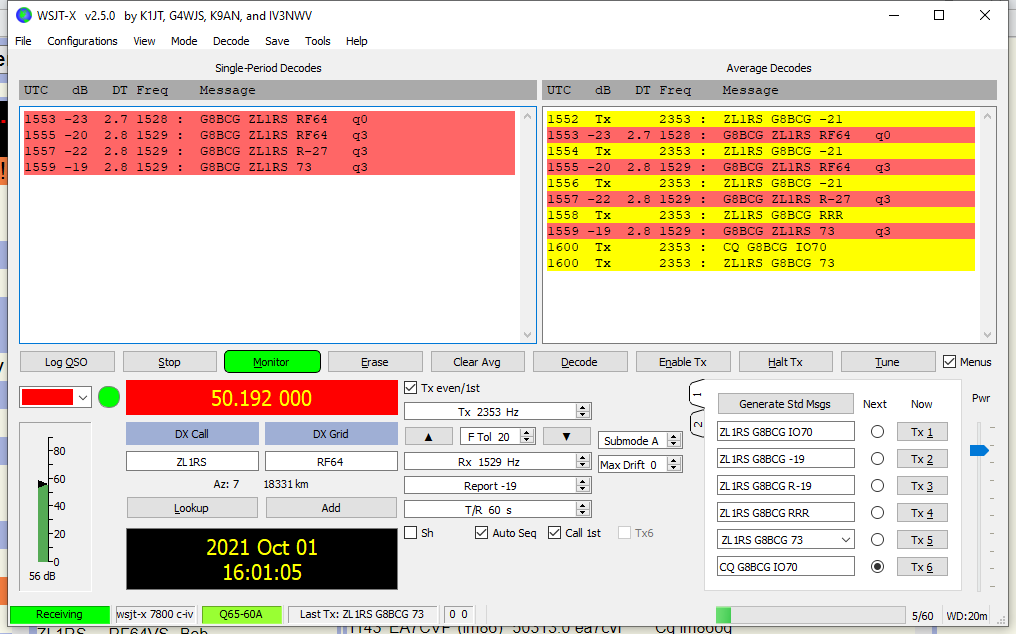The height and width of the screenshot is (634, 1016).
Task: Click the Tune button
Action: click(888, 362)
